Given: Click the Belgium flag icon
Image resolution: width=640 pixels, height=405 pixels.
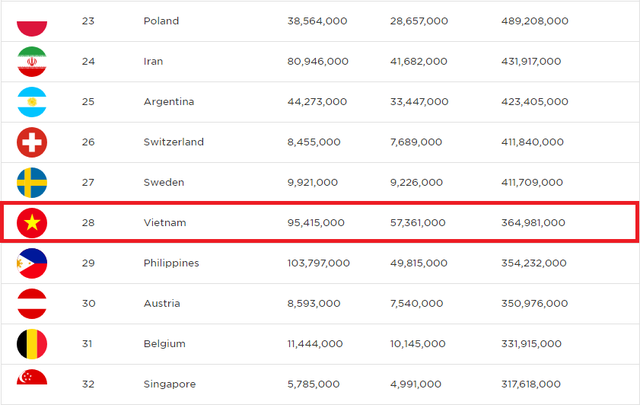Looking at the screenshot, I should point(32,343).
